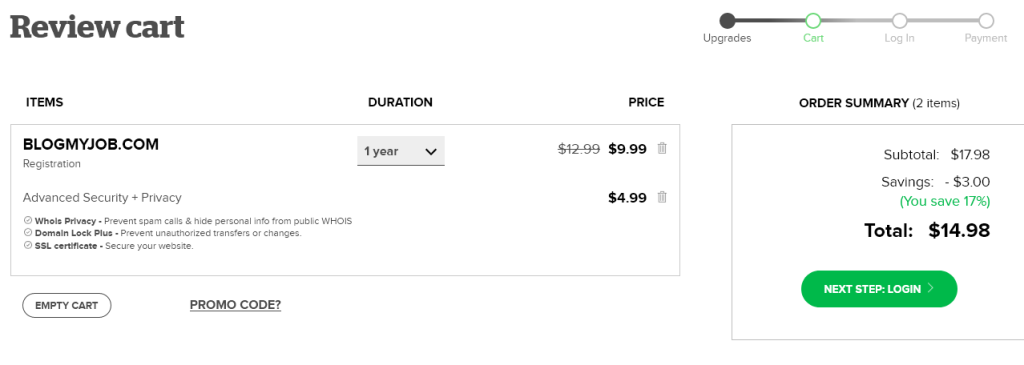Click the Domain Lock Plus checkmark icon
This screenshot has width=1024, height=365.
(x=27, y=232)
